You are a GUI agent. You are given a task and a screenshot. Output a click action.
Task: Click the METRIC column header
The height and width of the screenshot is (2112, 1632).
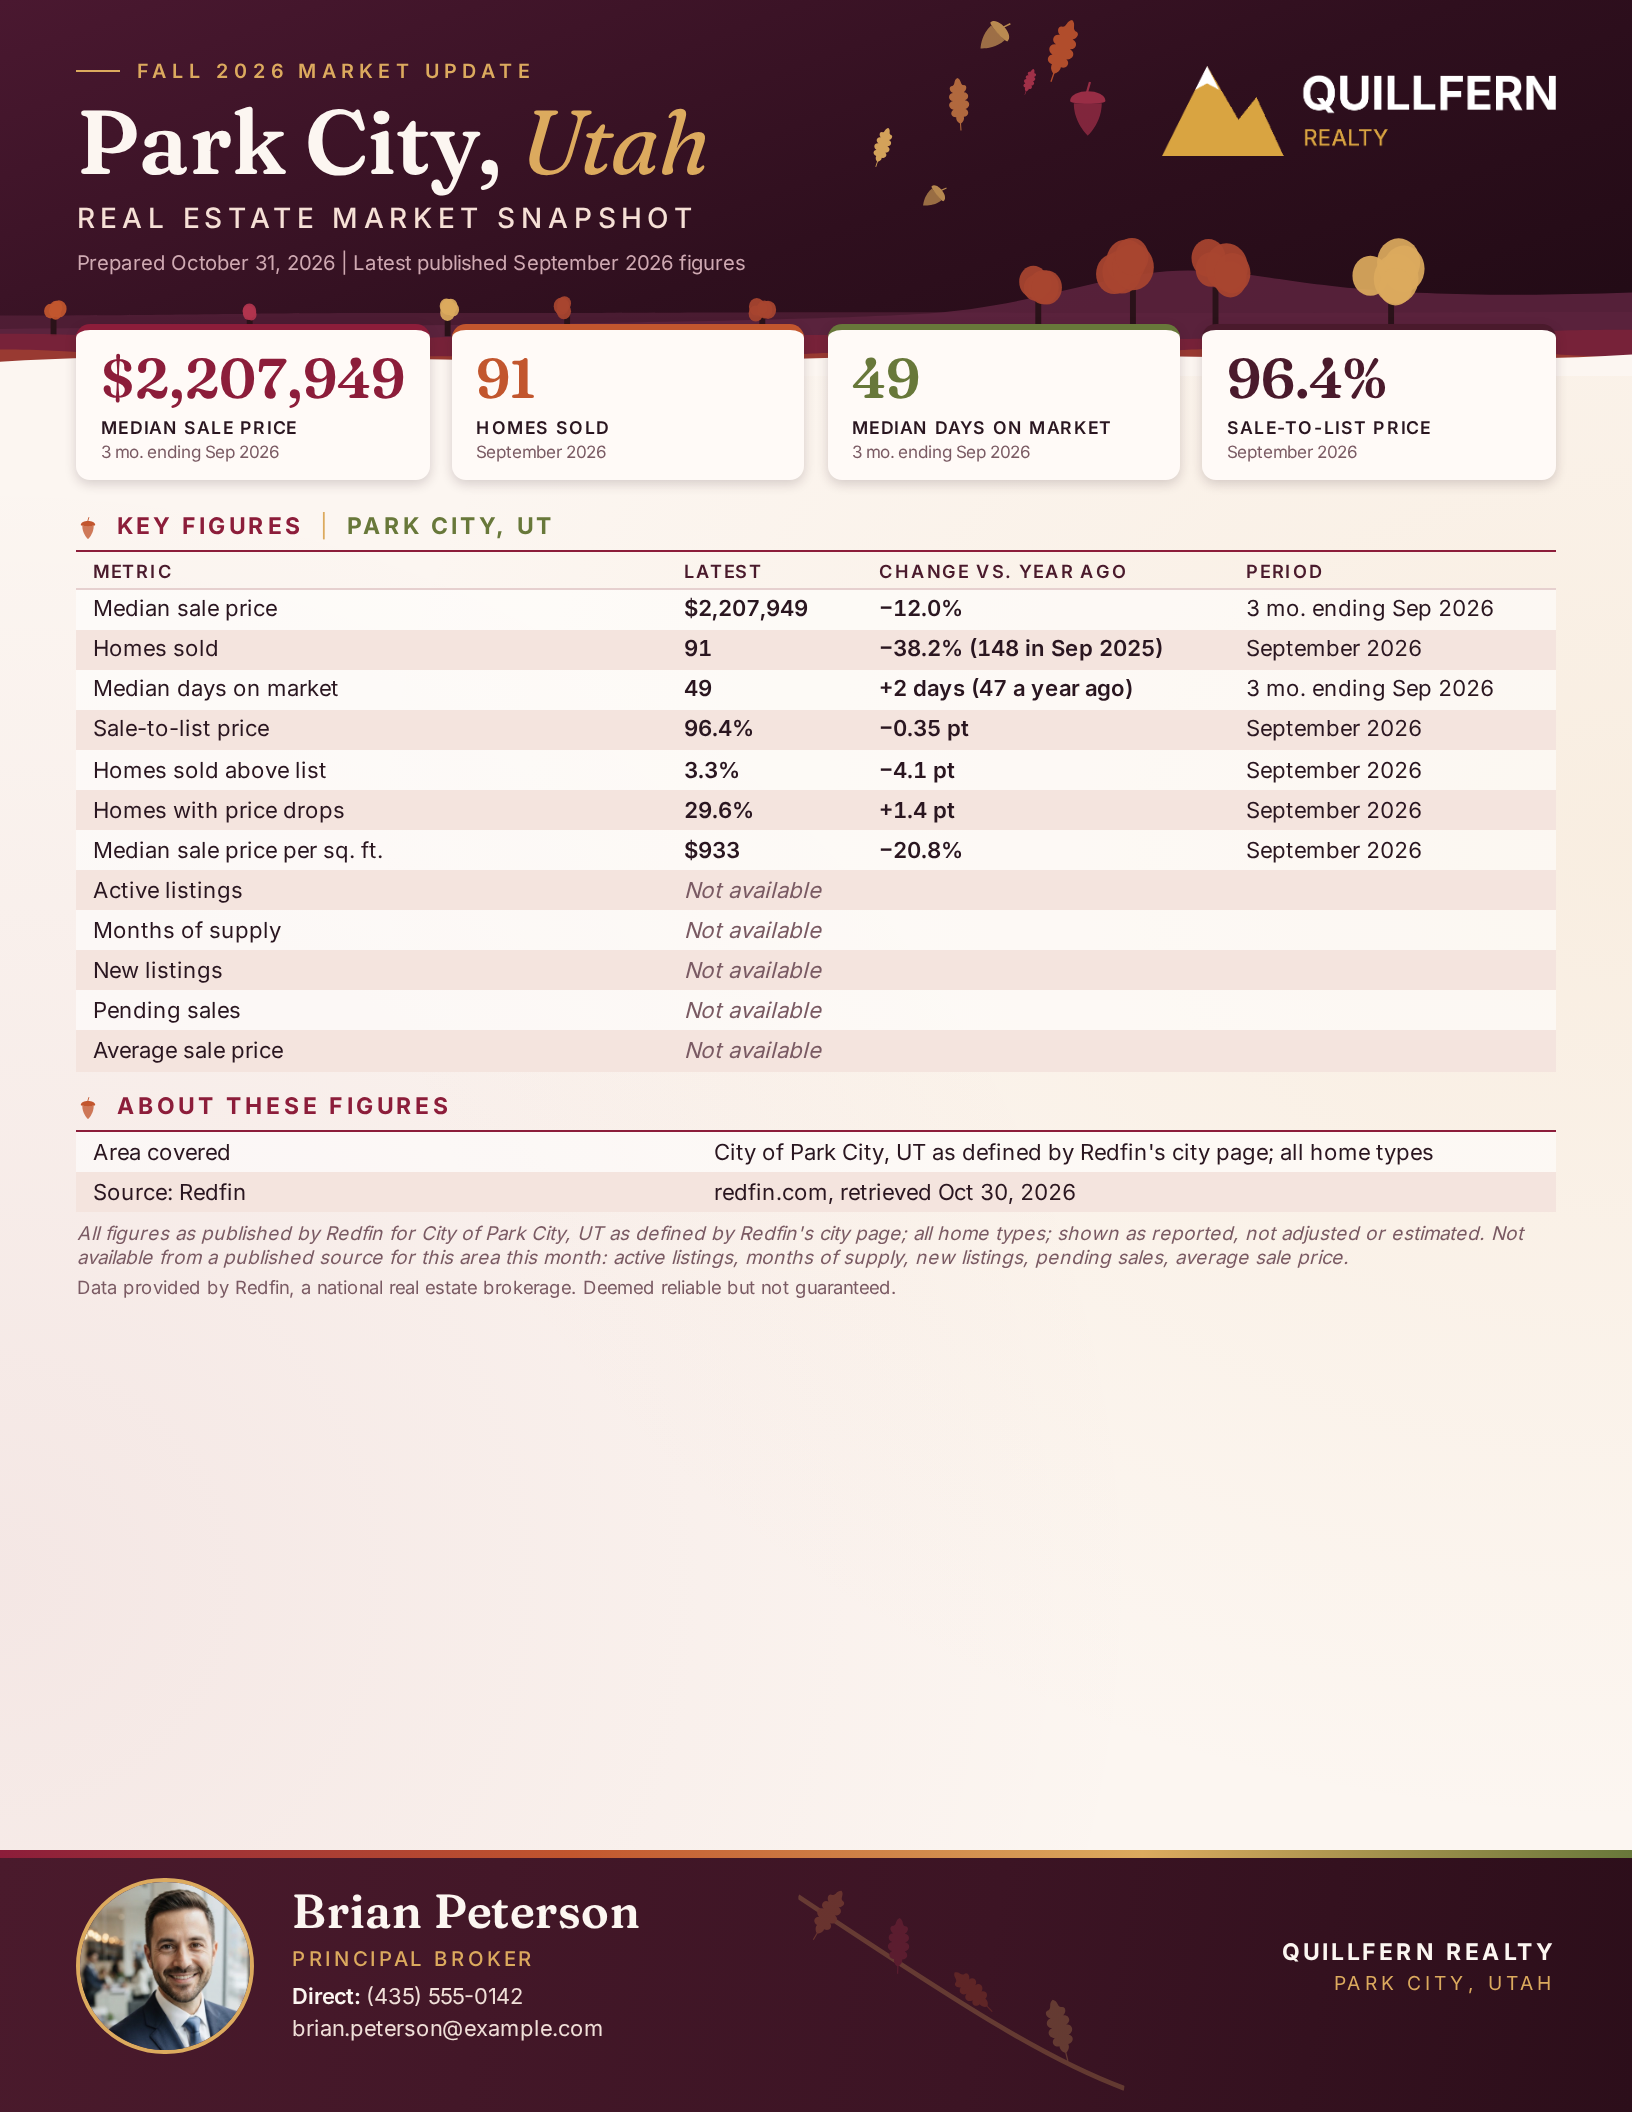[x=132, y=571]
